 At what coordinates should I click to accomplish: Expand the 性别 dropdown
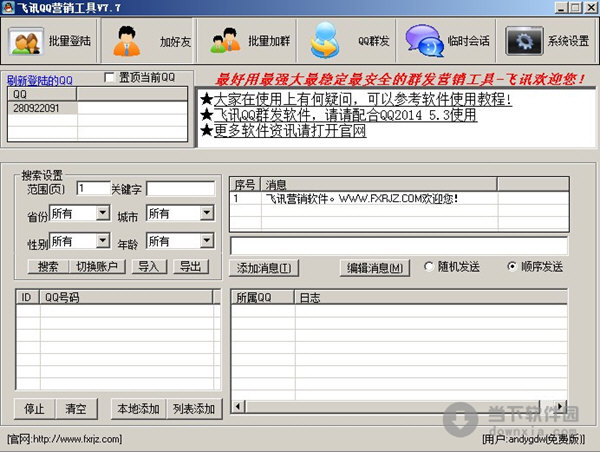coord(103,240)
